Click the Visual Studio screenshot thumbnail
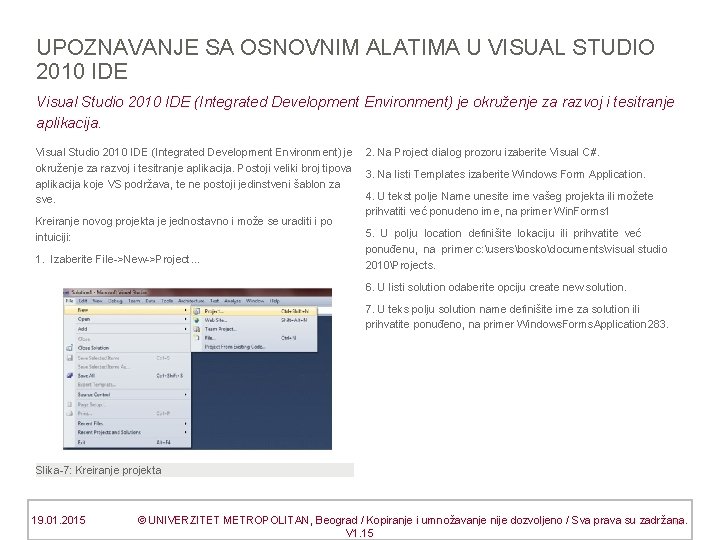Screen dimensions: 720x540 pos(197,369)
